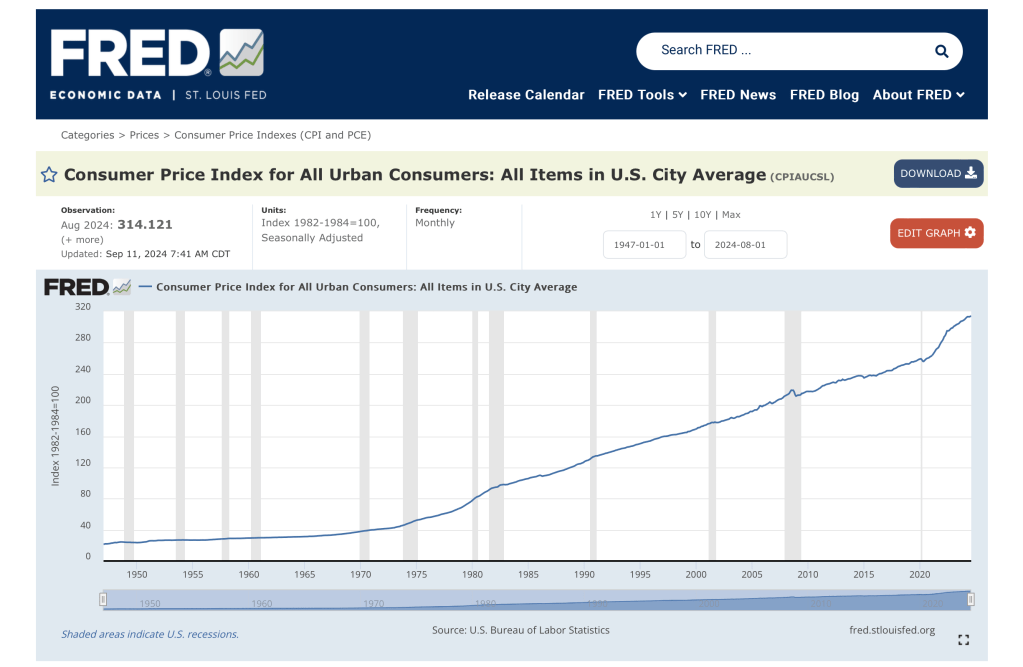Open the Release Calendar page
Image resolution: width=1023 pixels, height=667 pixels.
point(526,95)
